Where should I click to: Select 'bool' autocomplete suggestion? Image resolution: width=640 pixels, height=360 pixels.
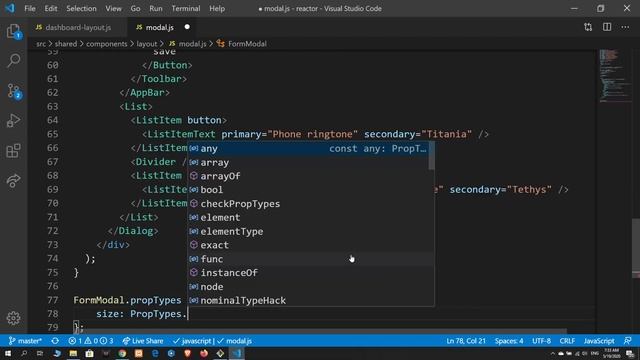(308, 190)
